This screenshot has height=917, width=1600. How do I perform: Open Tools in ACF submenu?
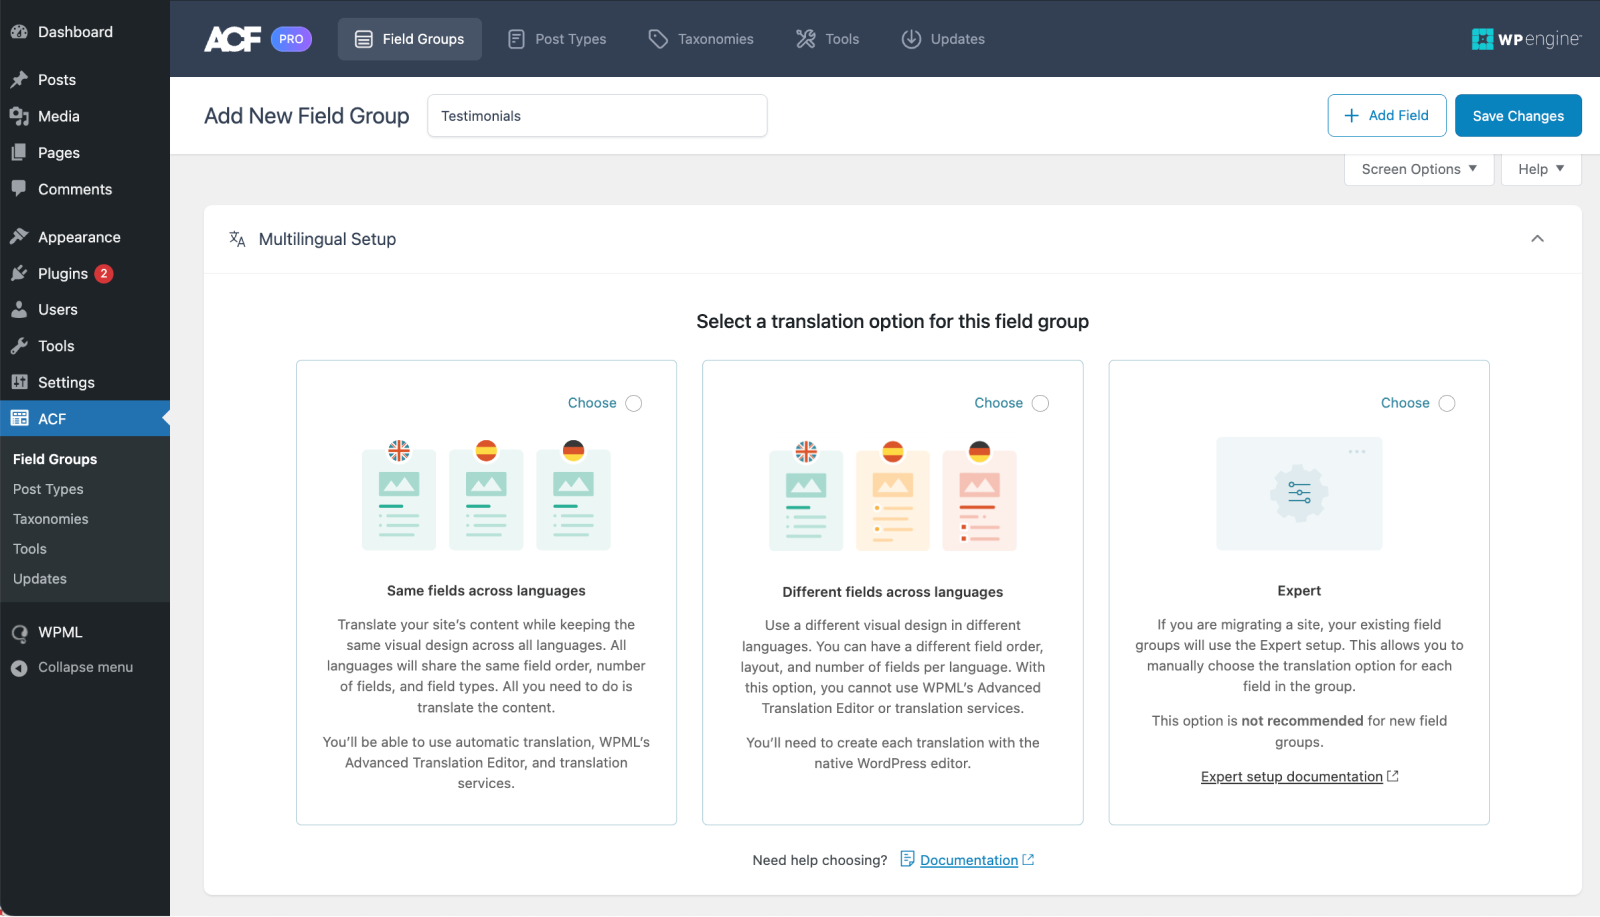(x=30, y=549)
